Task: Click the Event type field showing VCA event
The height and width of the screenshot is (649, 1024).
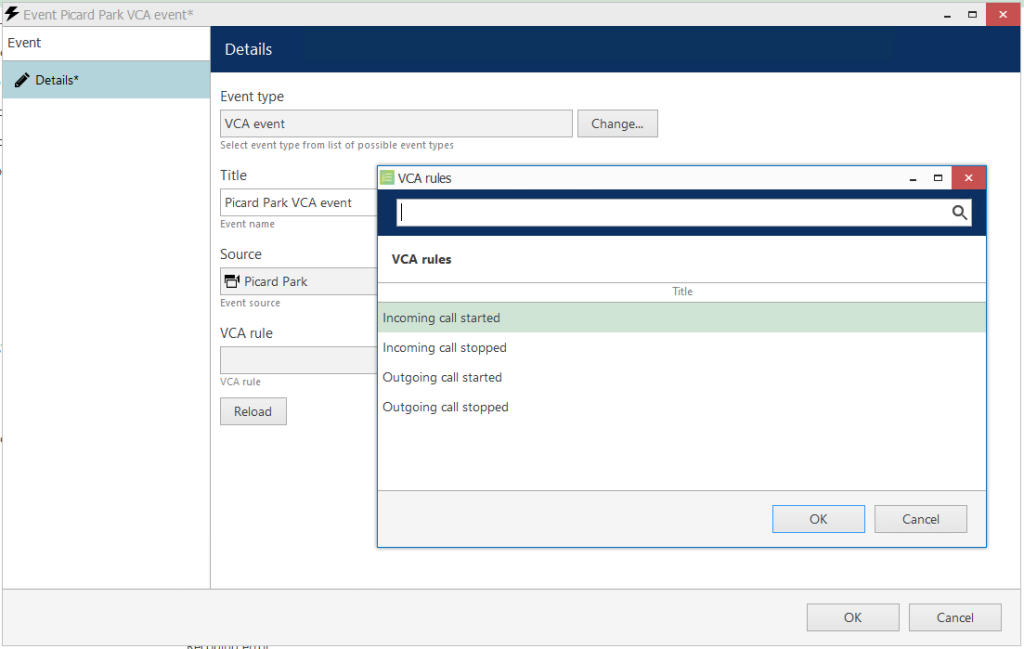Action: pos(396,123)
